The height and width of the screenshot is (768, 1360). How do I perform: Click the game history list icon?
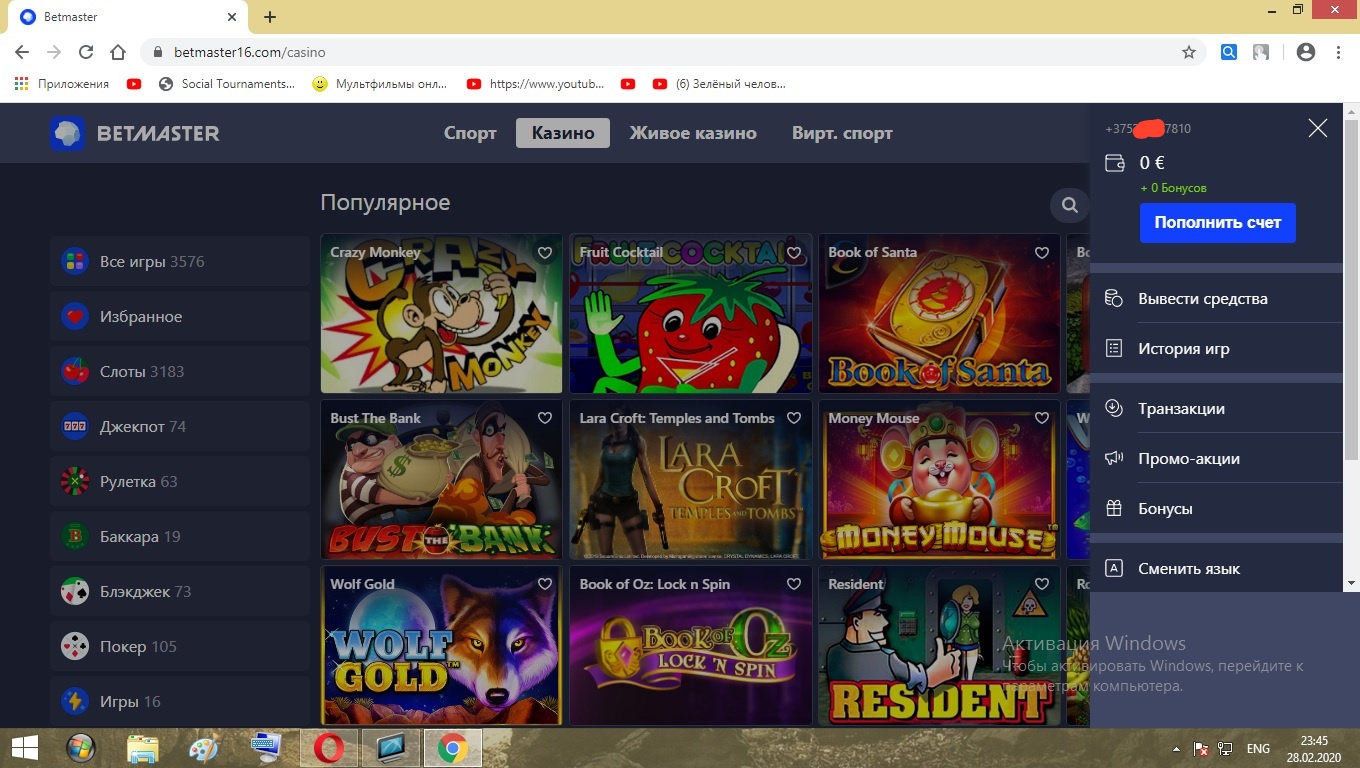(1114, 348)
